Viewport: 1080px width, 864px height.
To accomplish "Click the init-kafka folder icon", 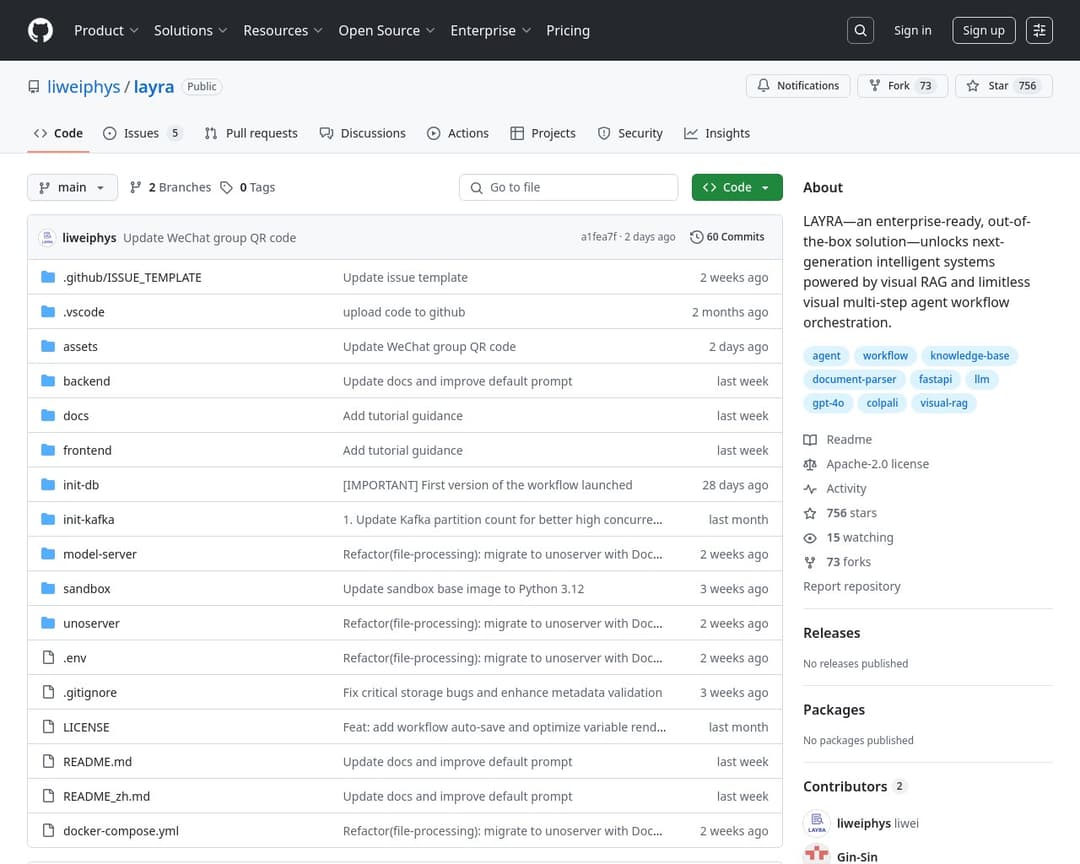I will (48, 519).
